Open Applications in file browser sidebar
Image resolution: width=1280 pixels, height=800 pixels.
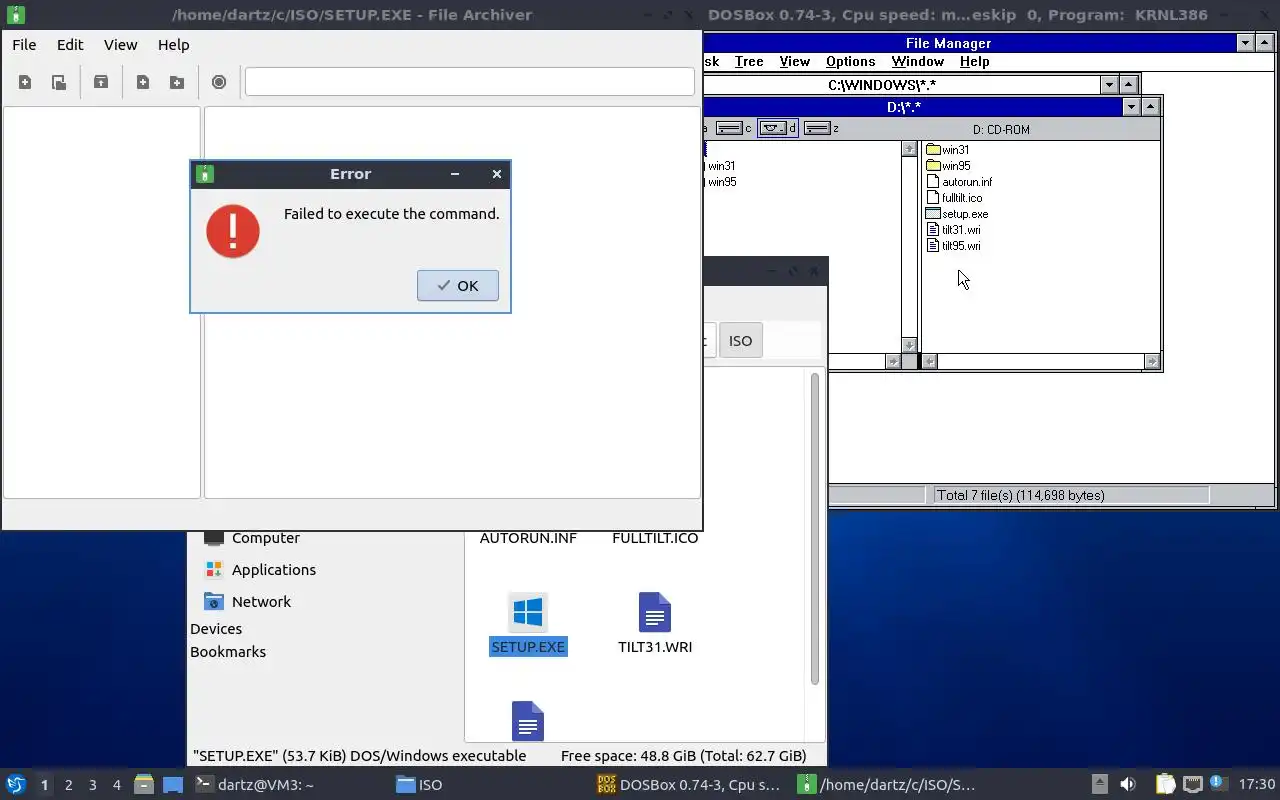tap(260, 570)
